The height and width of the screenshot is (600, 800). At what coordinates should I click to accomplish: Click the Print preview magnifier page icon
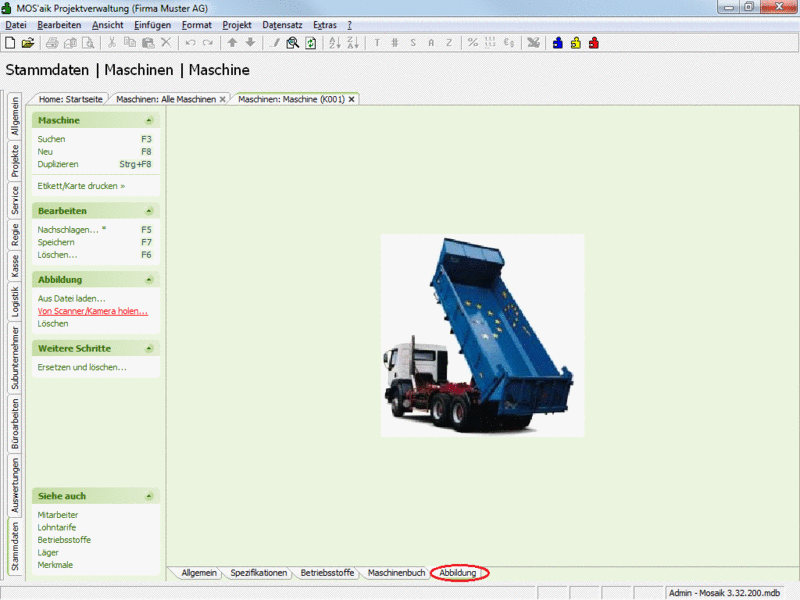pyautogui.click(x=88, y=43)
